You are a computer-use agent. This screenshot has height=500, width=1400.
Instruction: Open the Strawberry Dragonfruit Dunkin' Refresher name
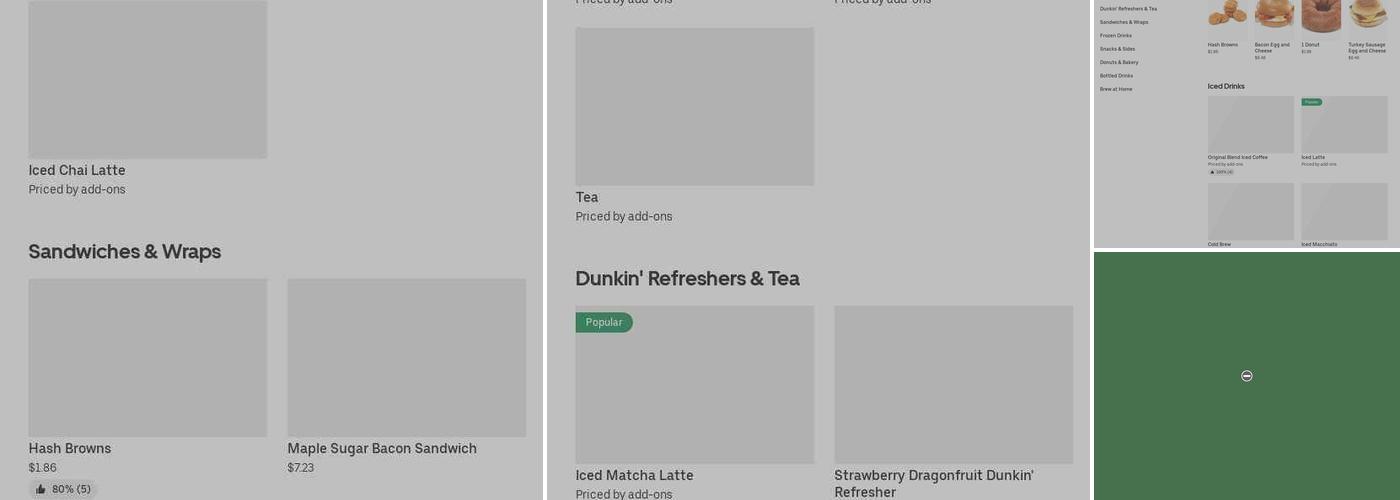934,484
